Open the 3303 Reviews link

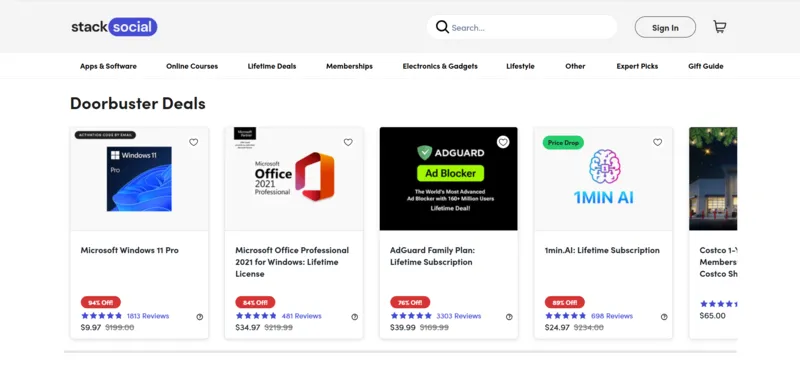coord(459,316)
